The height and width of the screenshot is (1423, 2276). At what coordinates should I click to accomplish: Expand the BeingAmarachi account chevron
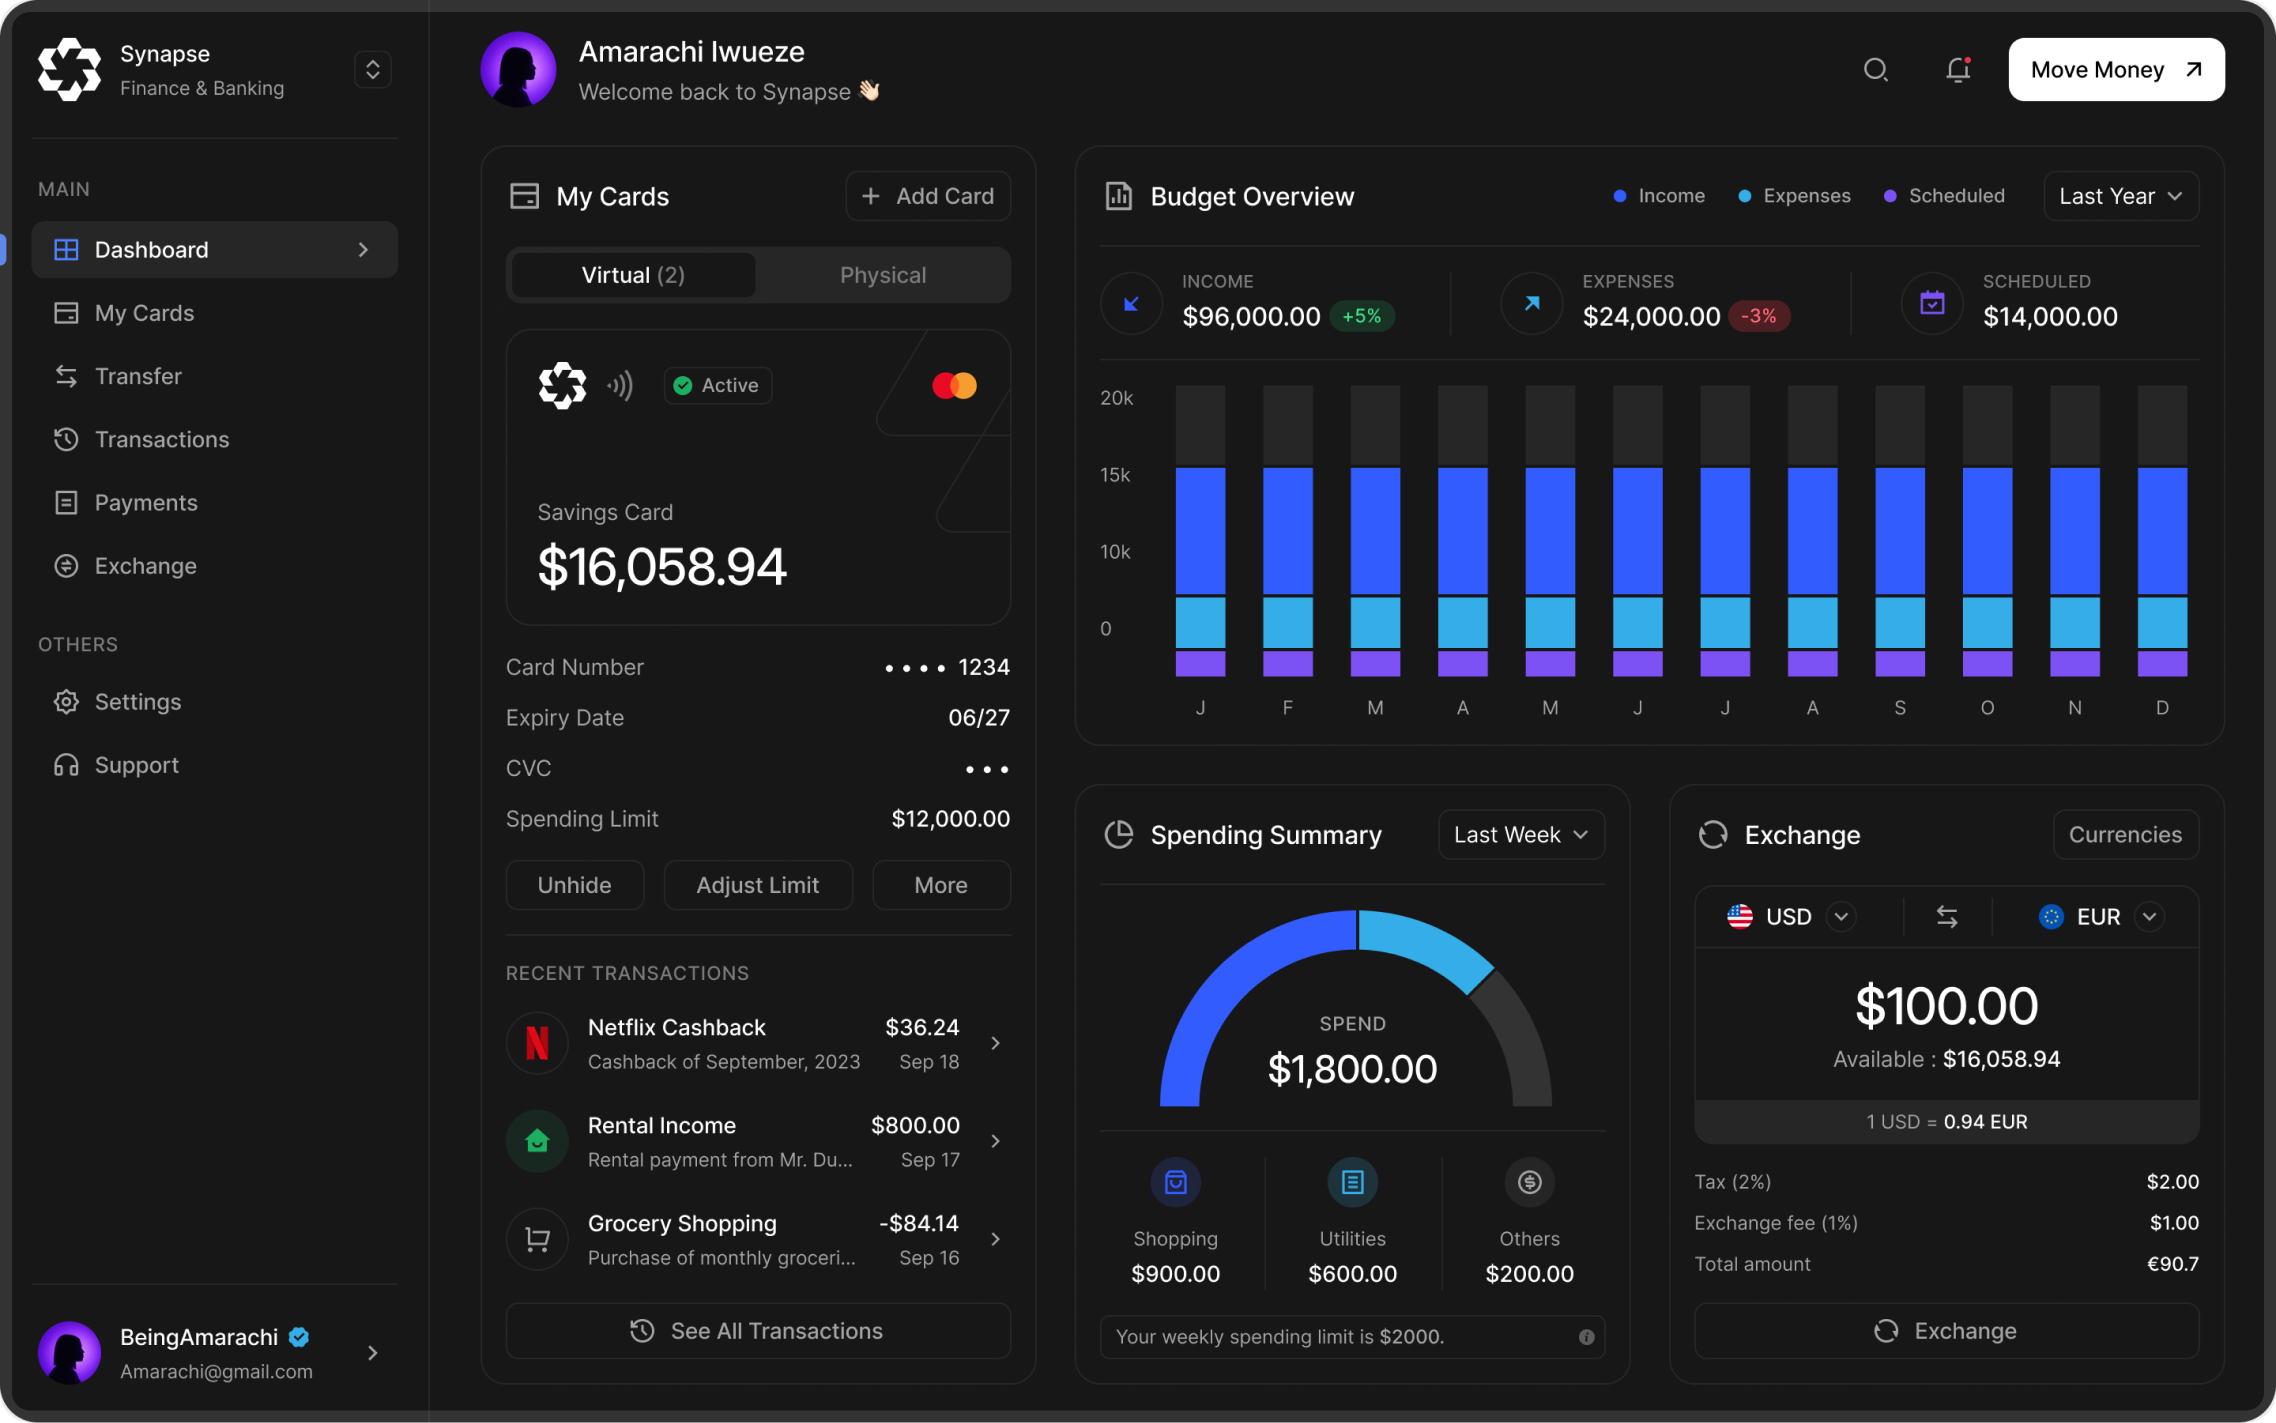click(372, 1353)
